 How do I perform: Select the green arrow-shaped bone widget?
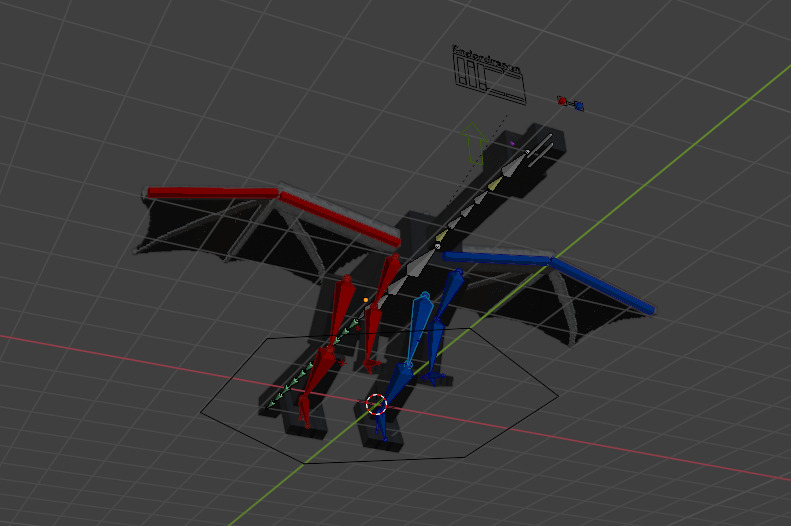[x=474, y=144]
